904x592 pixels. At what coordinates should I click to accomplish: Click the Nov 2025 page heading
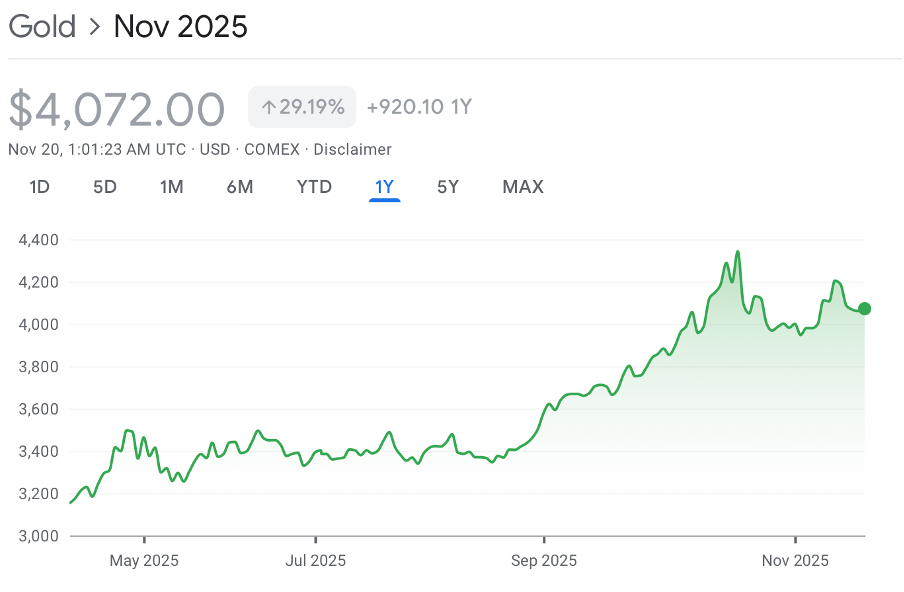pos(180,26)
